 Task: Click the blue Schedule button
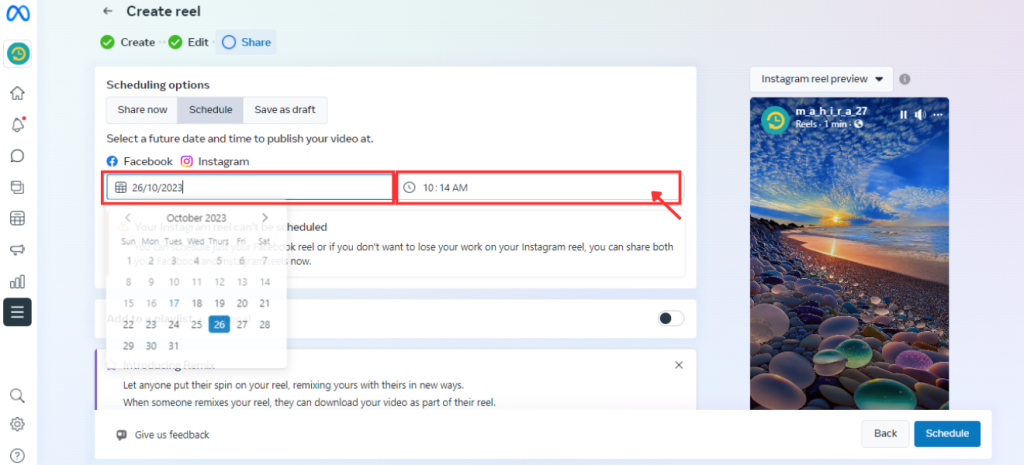pyautogui.click(x=947, y=434)
